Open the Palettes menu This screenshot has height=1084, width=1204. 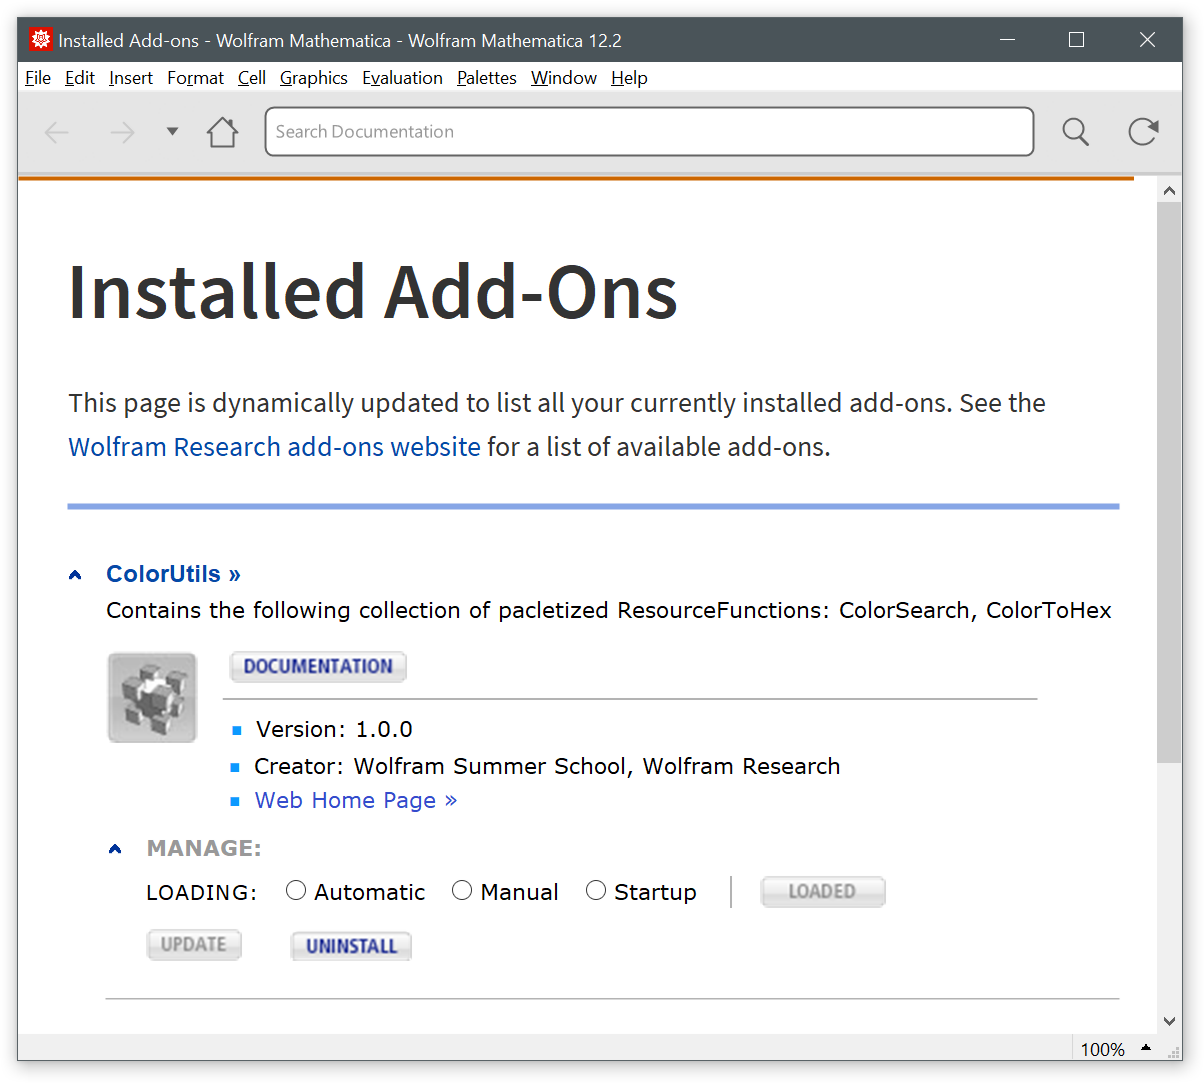[x=486, y=78]
